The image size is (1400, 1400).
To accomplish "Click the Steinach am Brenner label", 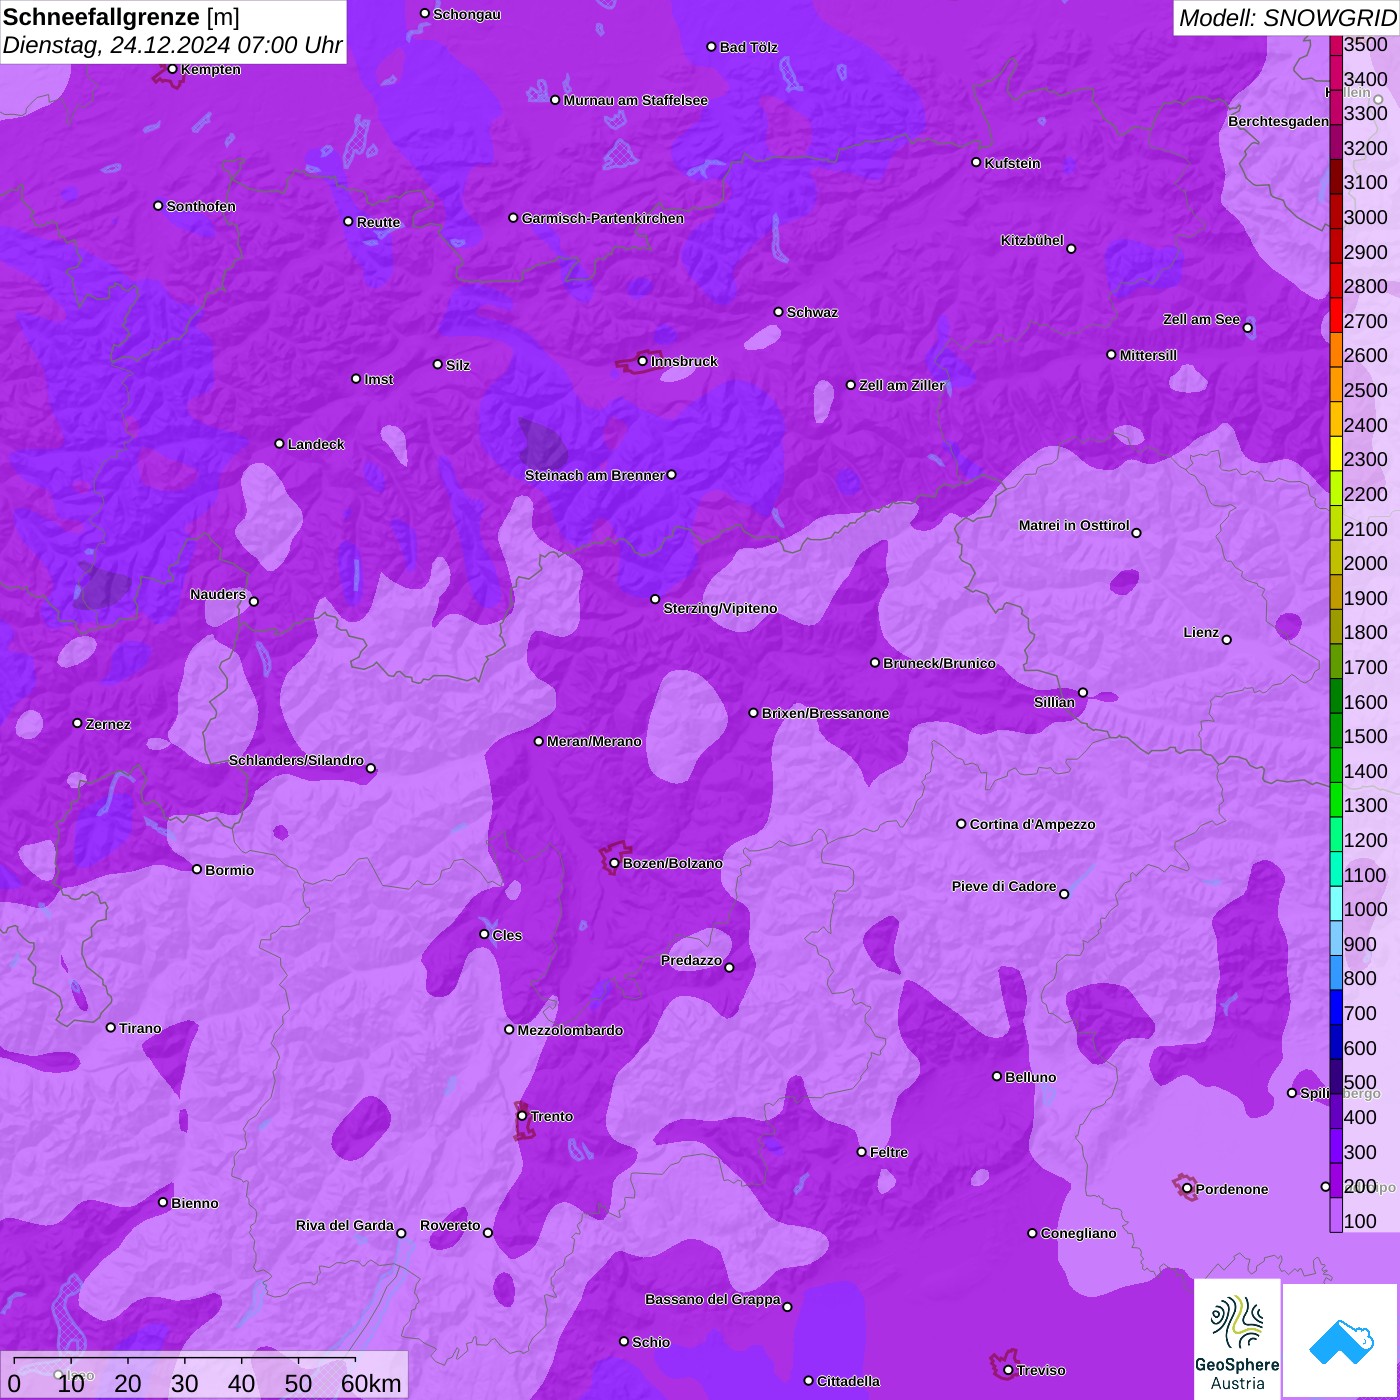I will coord(595,475).
